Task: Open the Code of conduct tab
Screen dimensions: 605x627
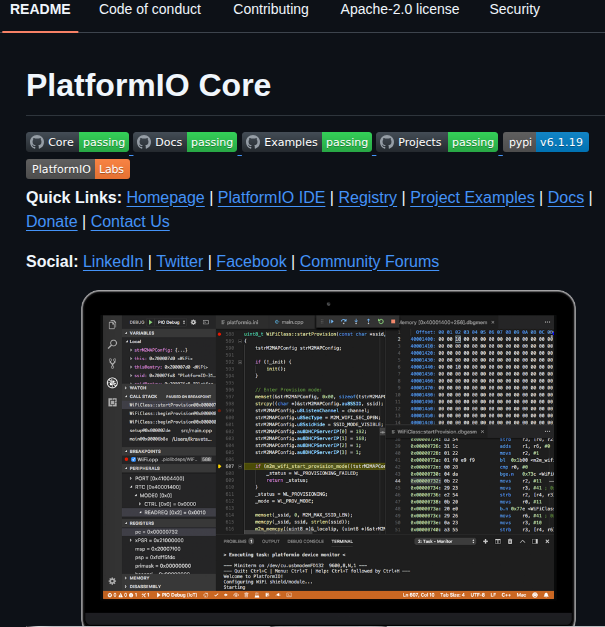Action: [150, 10]
